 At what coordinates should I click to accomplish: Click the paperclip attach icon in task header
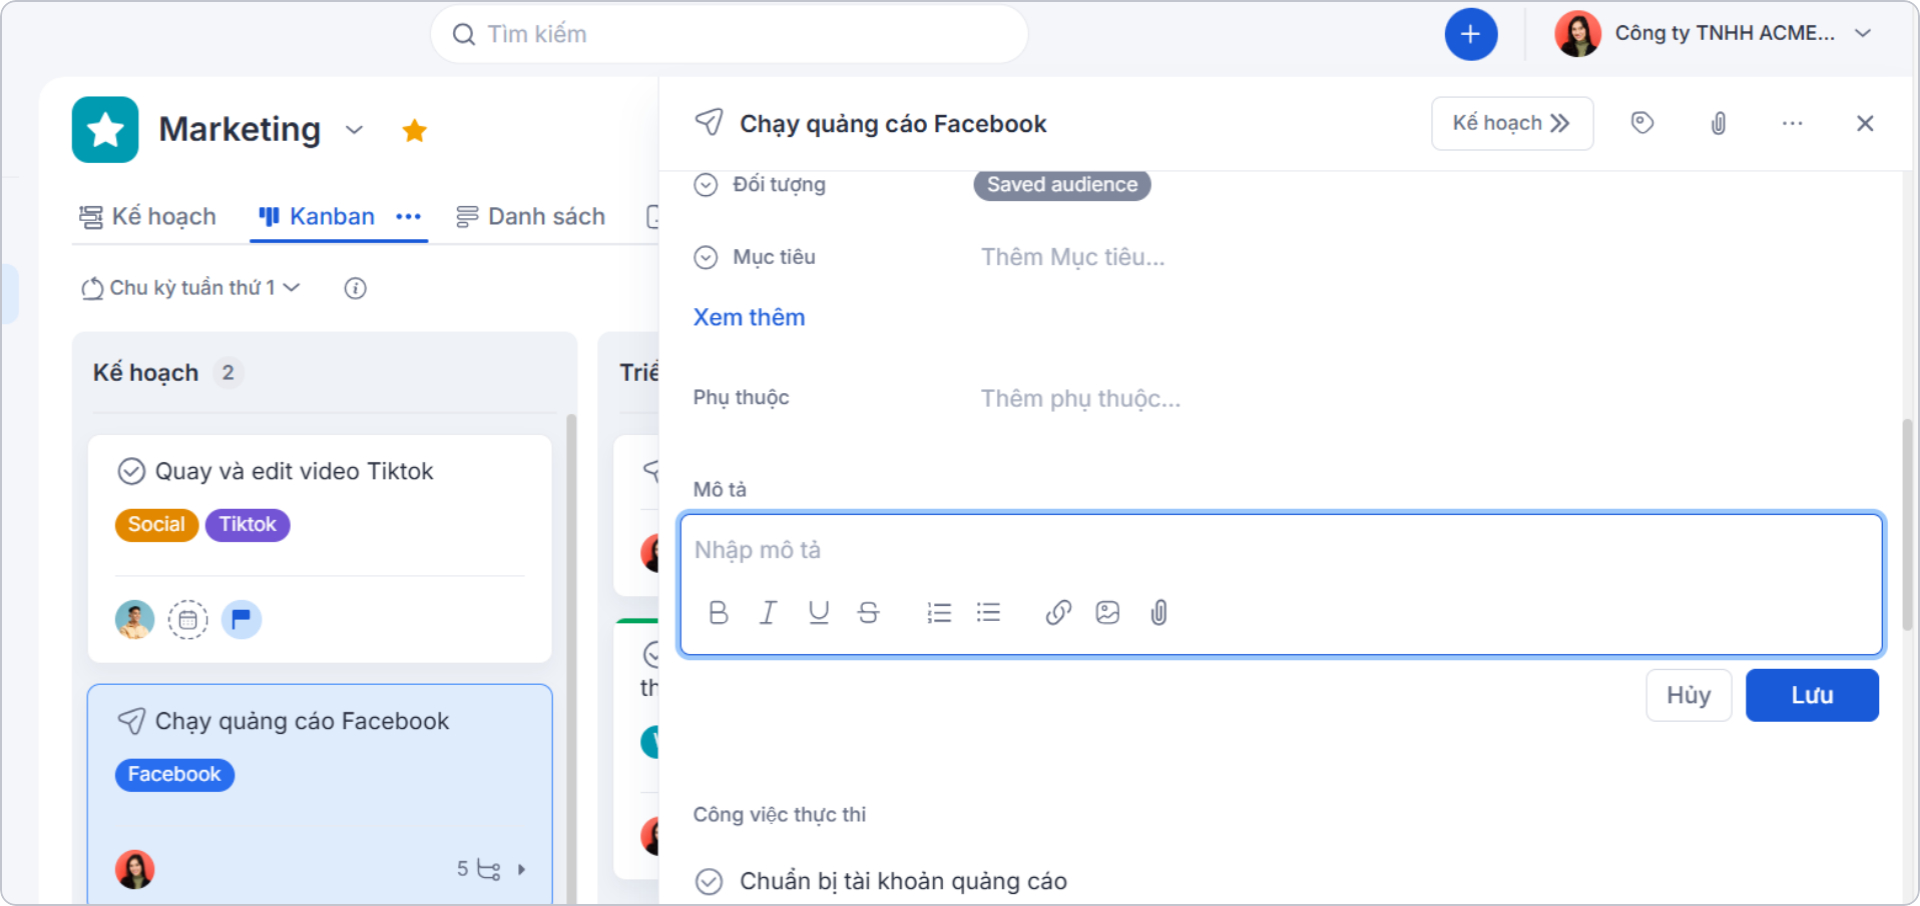click(1718, 123)
